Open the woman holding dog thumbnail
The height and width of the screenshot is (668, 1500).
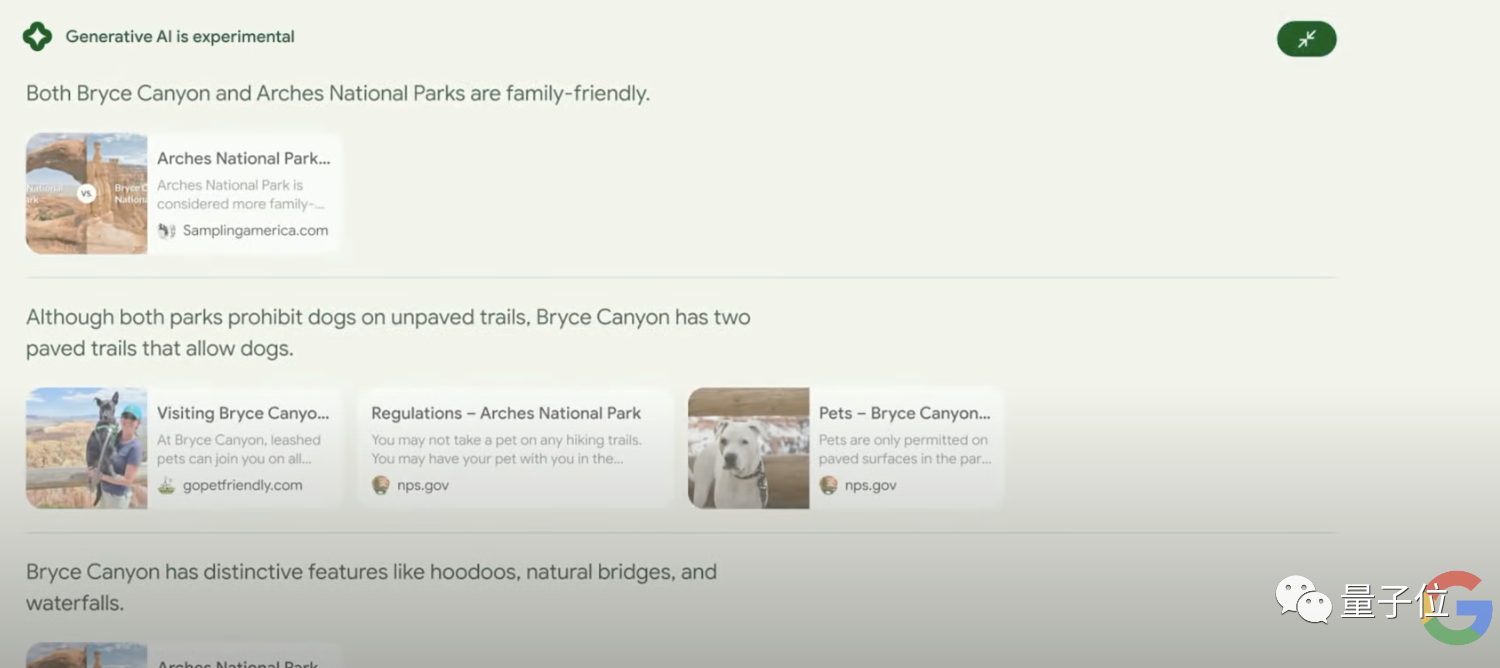(x=87, y=448)
